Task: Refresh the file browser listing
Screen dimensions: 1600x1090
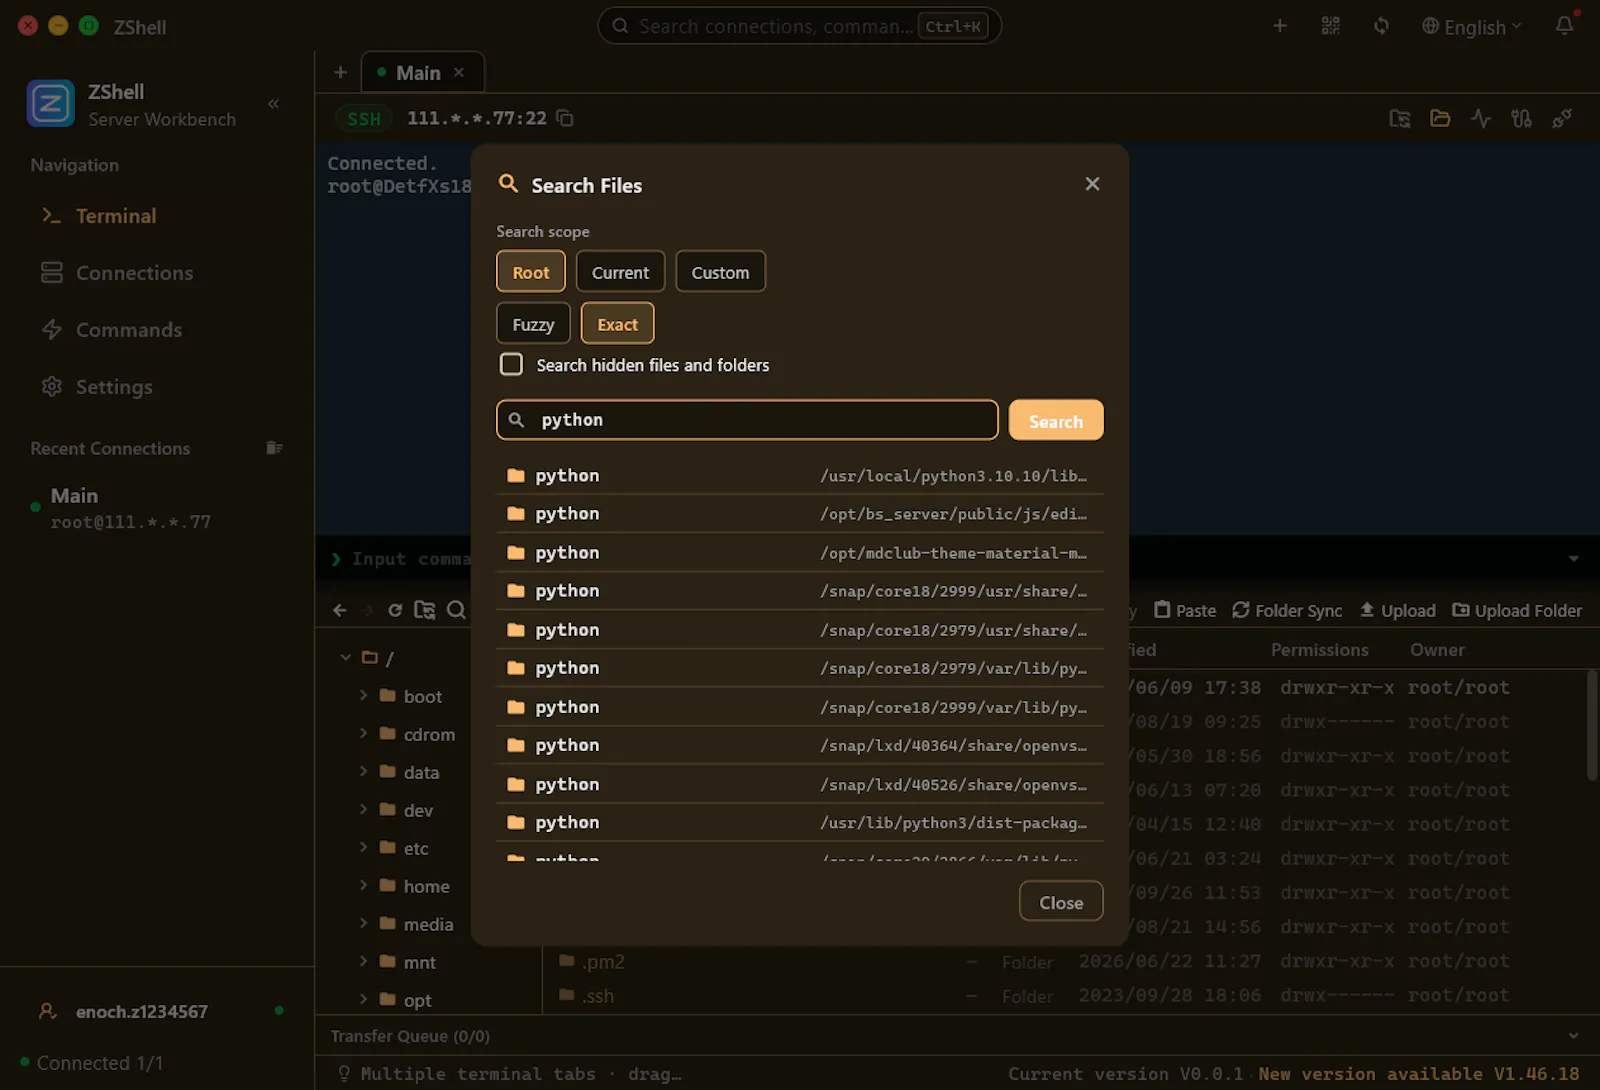Action: pyautogui.click(x=395, y=610)
